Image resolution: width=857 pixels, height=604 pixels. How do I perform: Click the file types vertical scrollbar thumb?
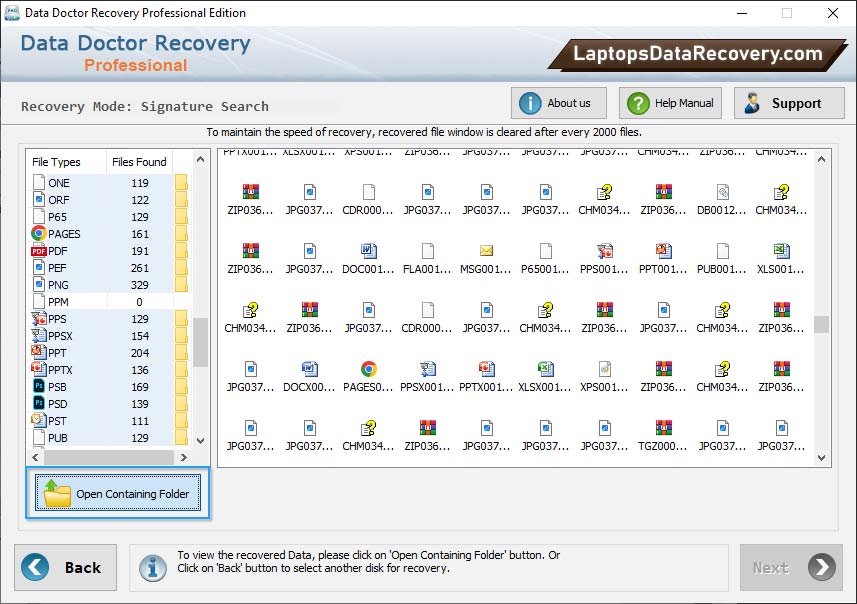coord(201,342)
